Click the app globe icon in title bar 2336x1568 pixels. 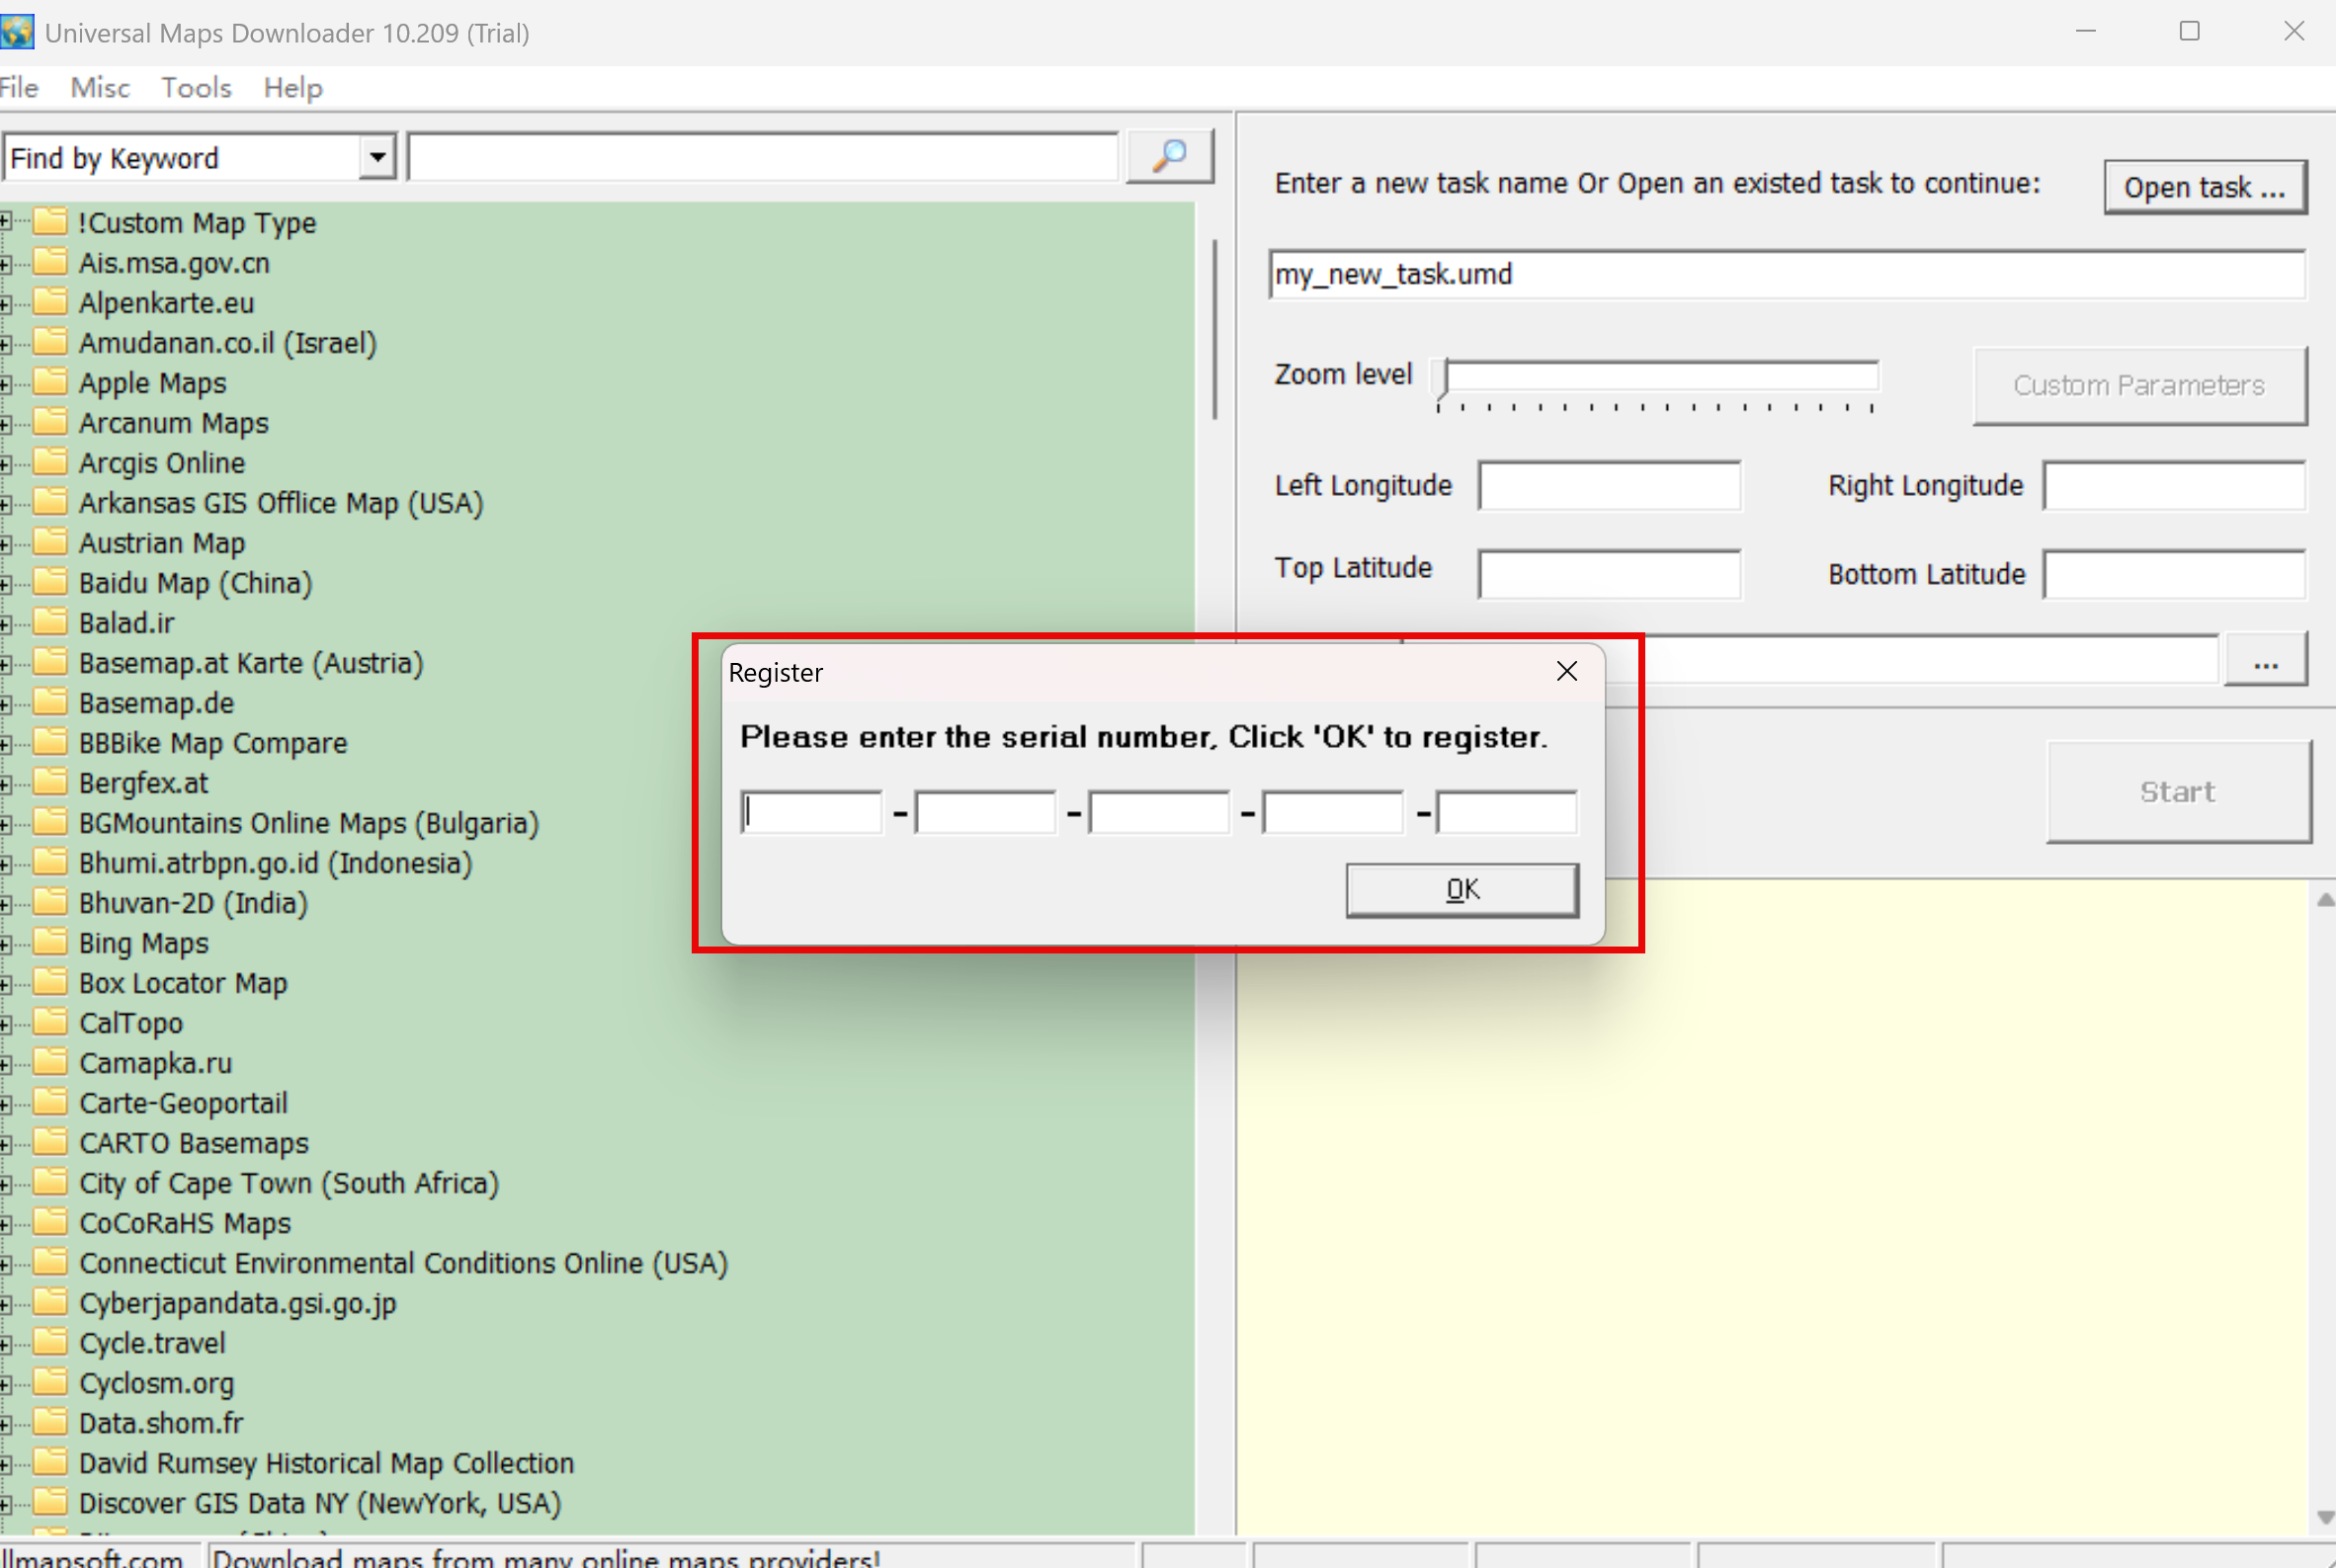17,32
